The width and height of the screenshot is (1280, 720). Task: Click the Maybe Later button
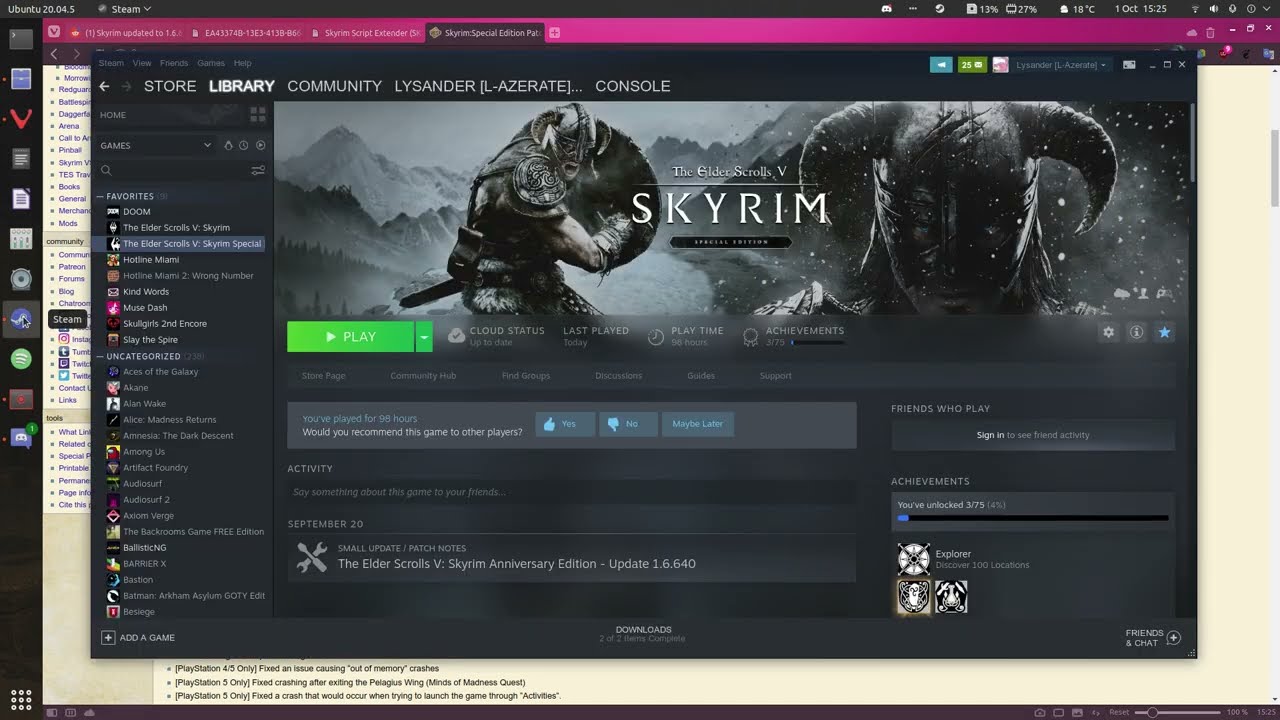(x=698, y=424)
